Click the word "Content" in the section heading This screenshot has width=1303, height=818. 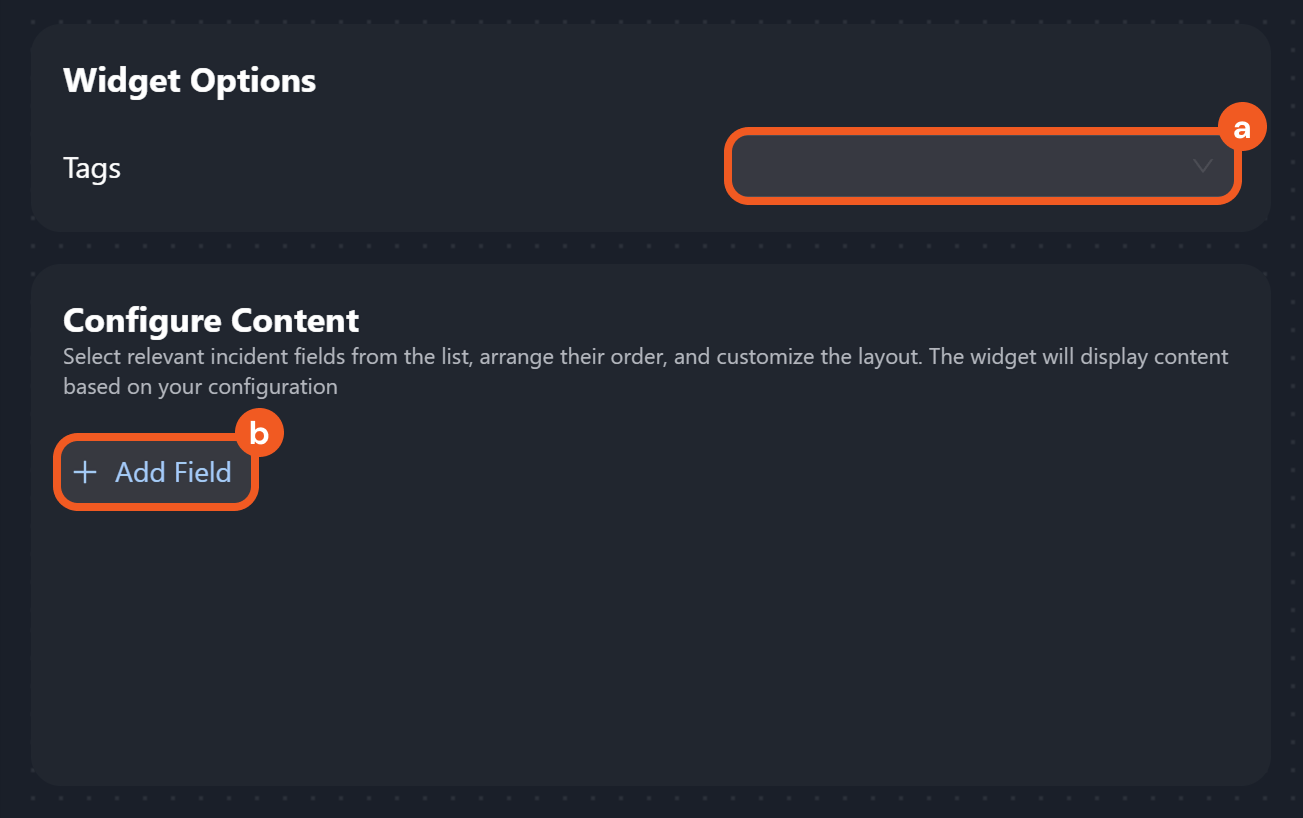pos(295,320)
